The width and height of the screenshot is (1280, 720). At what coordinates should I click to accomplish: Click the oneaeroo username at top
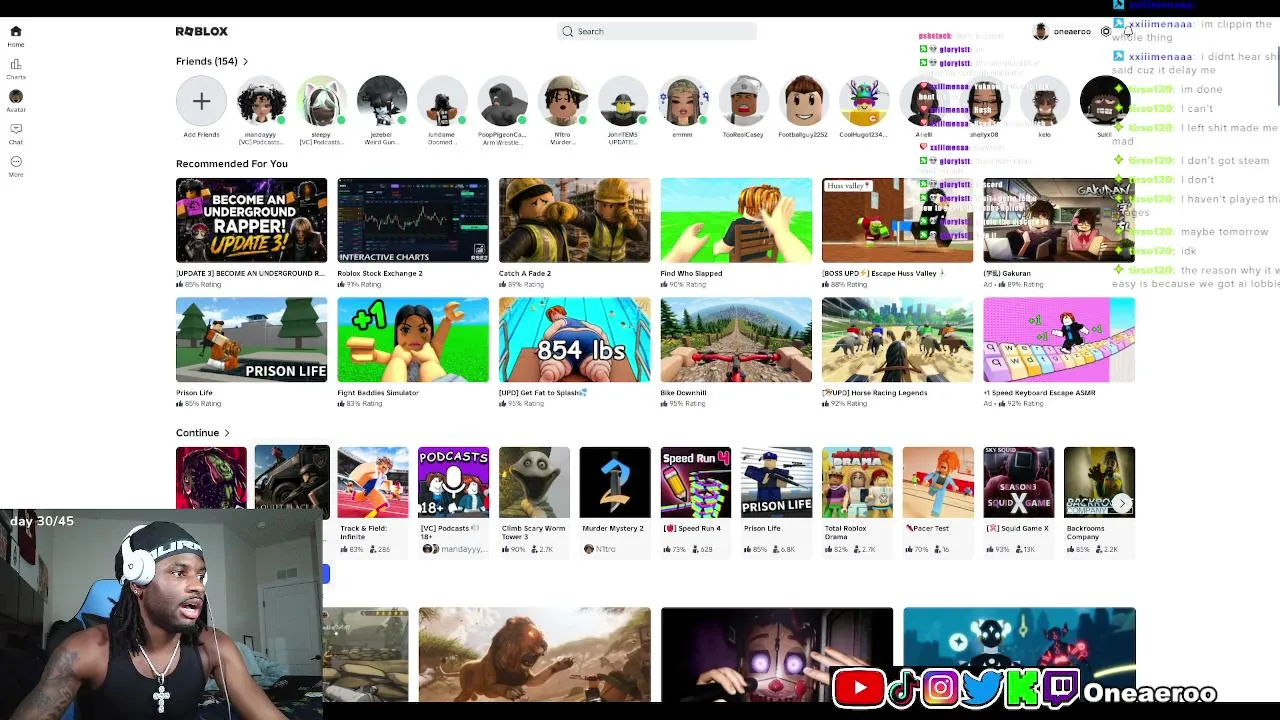point(1072,32)
